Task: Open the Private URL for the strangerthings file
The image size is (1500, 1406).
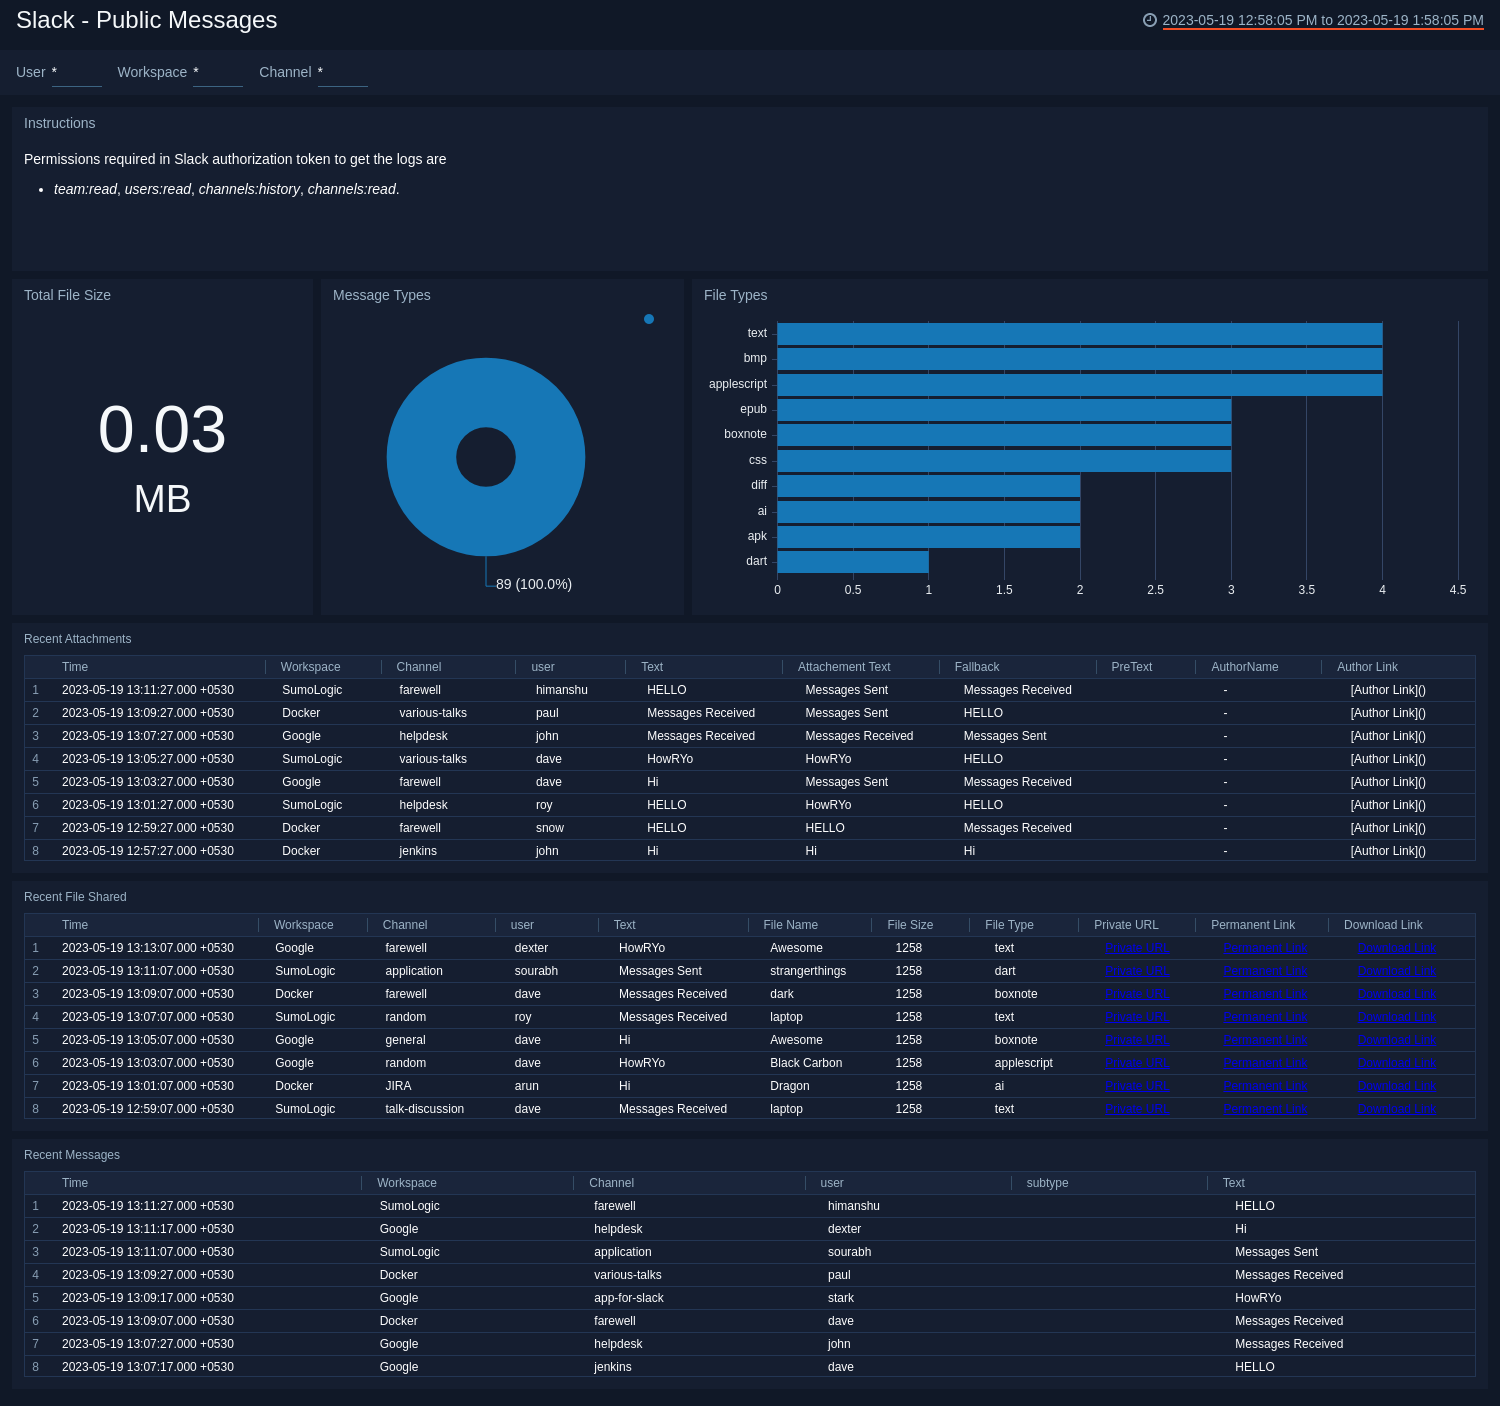Action: [x=1137, y=971]
